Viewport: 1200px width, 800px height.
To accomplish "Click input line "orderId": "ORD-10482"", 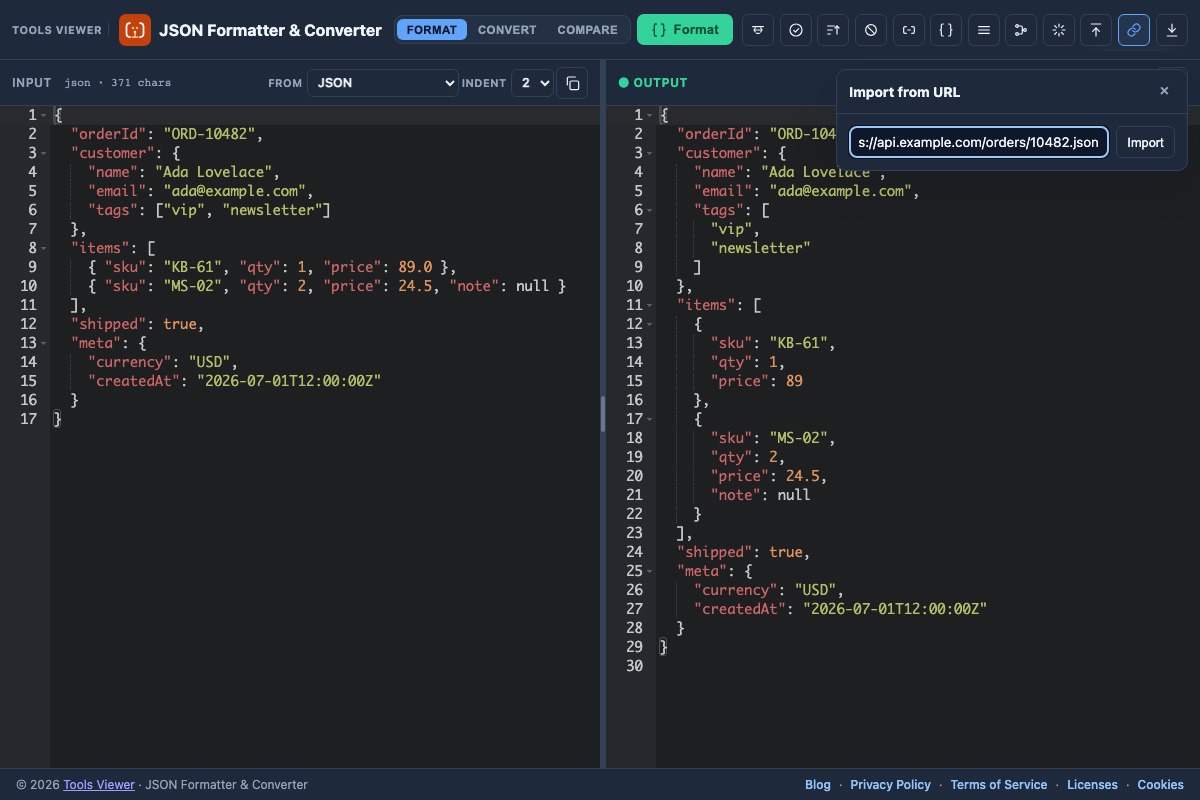I will (168, 134).
